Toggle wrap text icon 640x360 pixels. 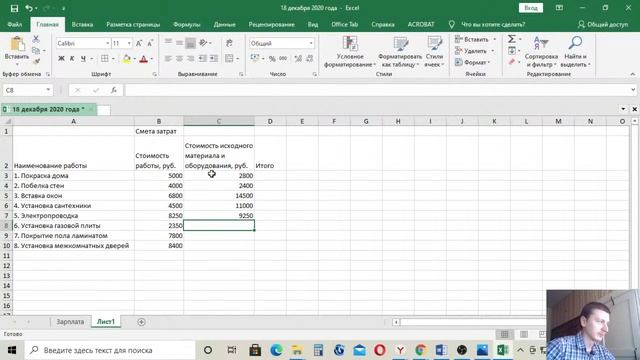229,42
